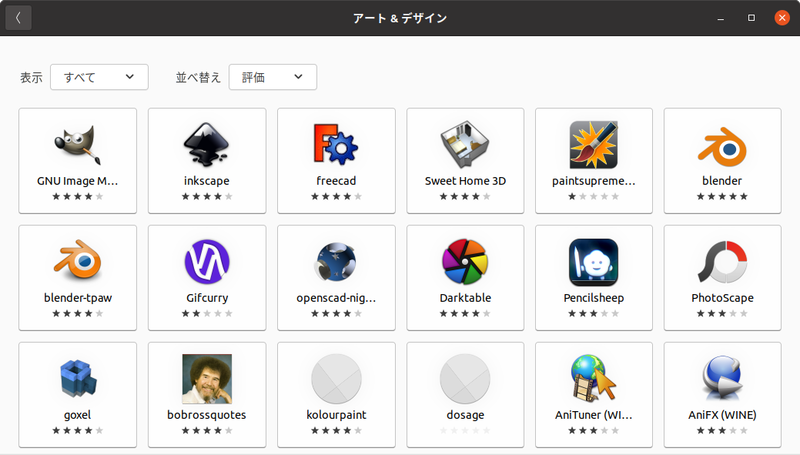The width and height of the screenshot is (800, 455).
Task: Click the star rating under paintsupreme
Action: click(x=593, y=196)
